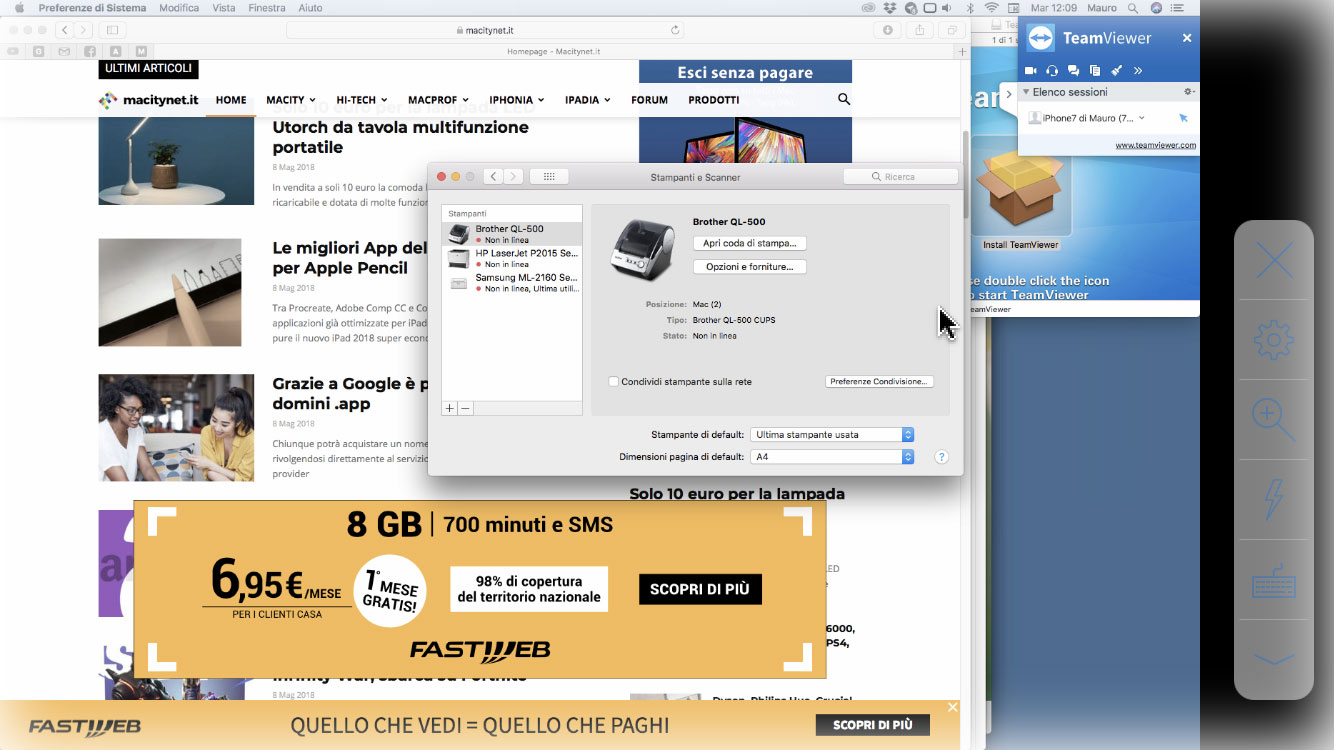Show keyboard via remote toolbar icon
This screenshot has height=750, width=1334.
coord(1274,582)
